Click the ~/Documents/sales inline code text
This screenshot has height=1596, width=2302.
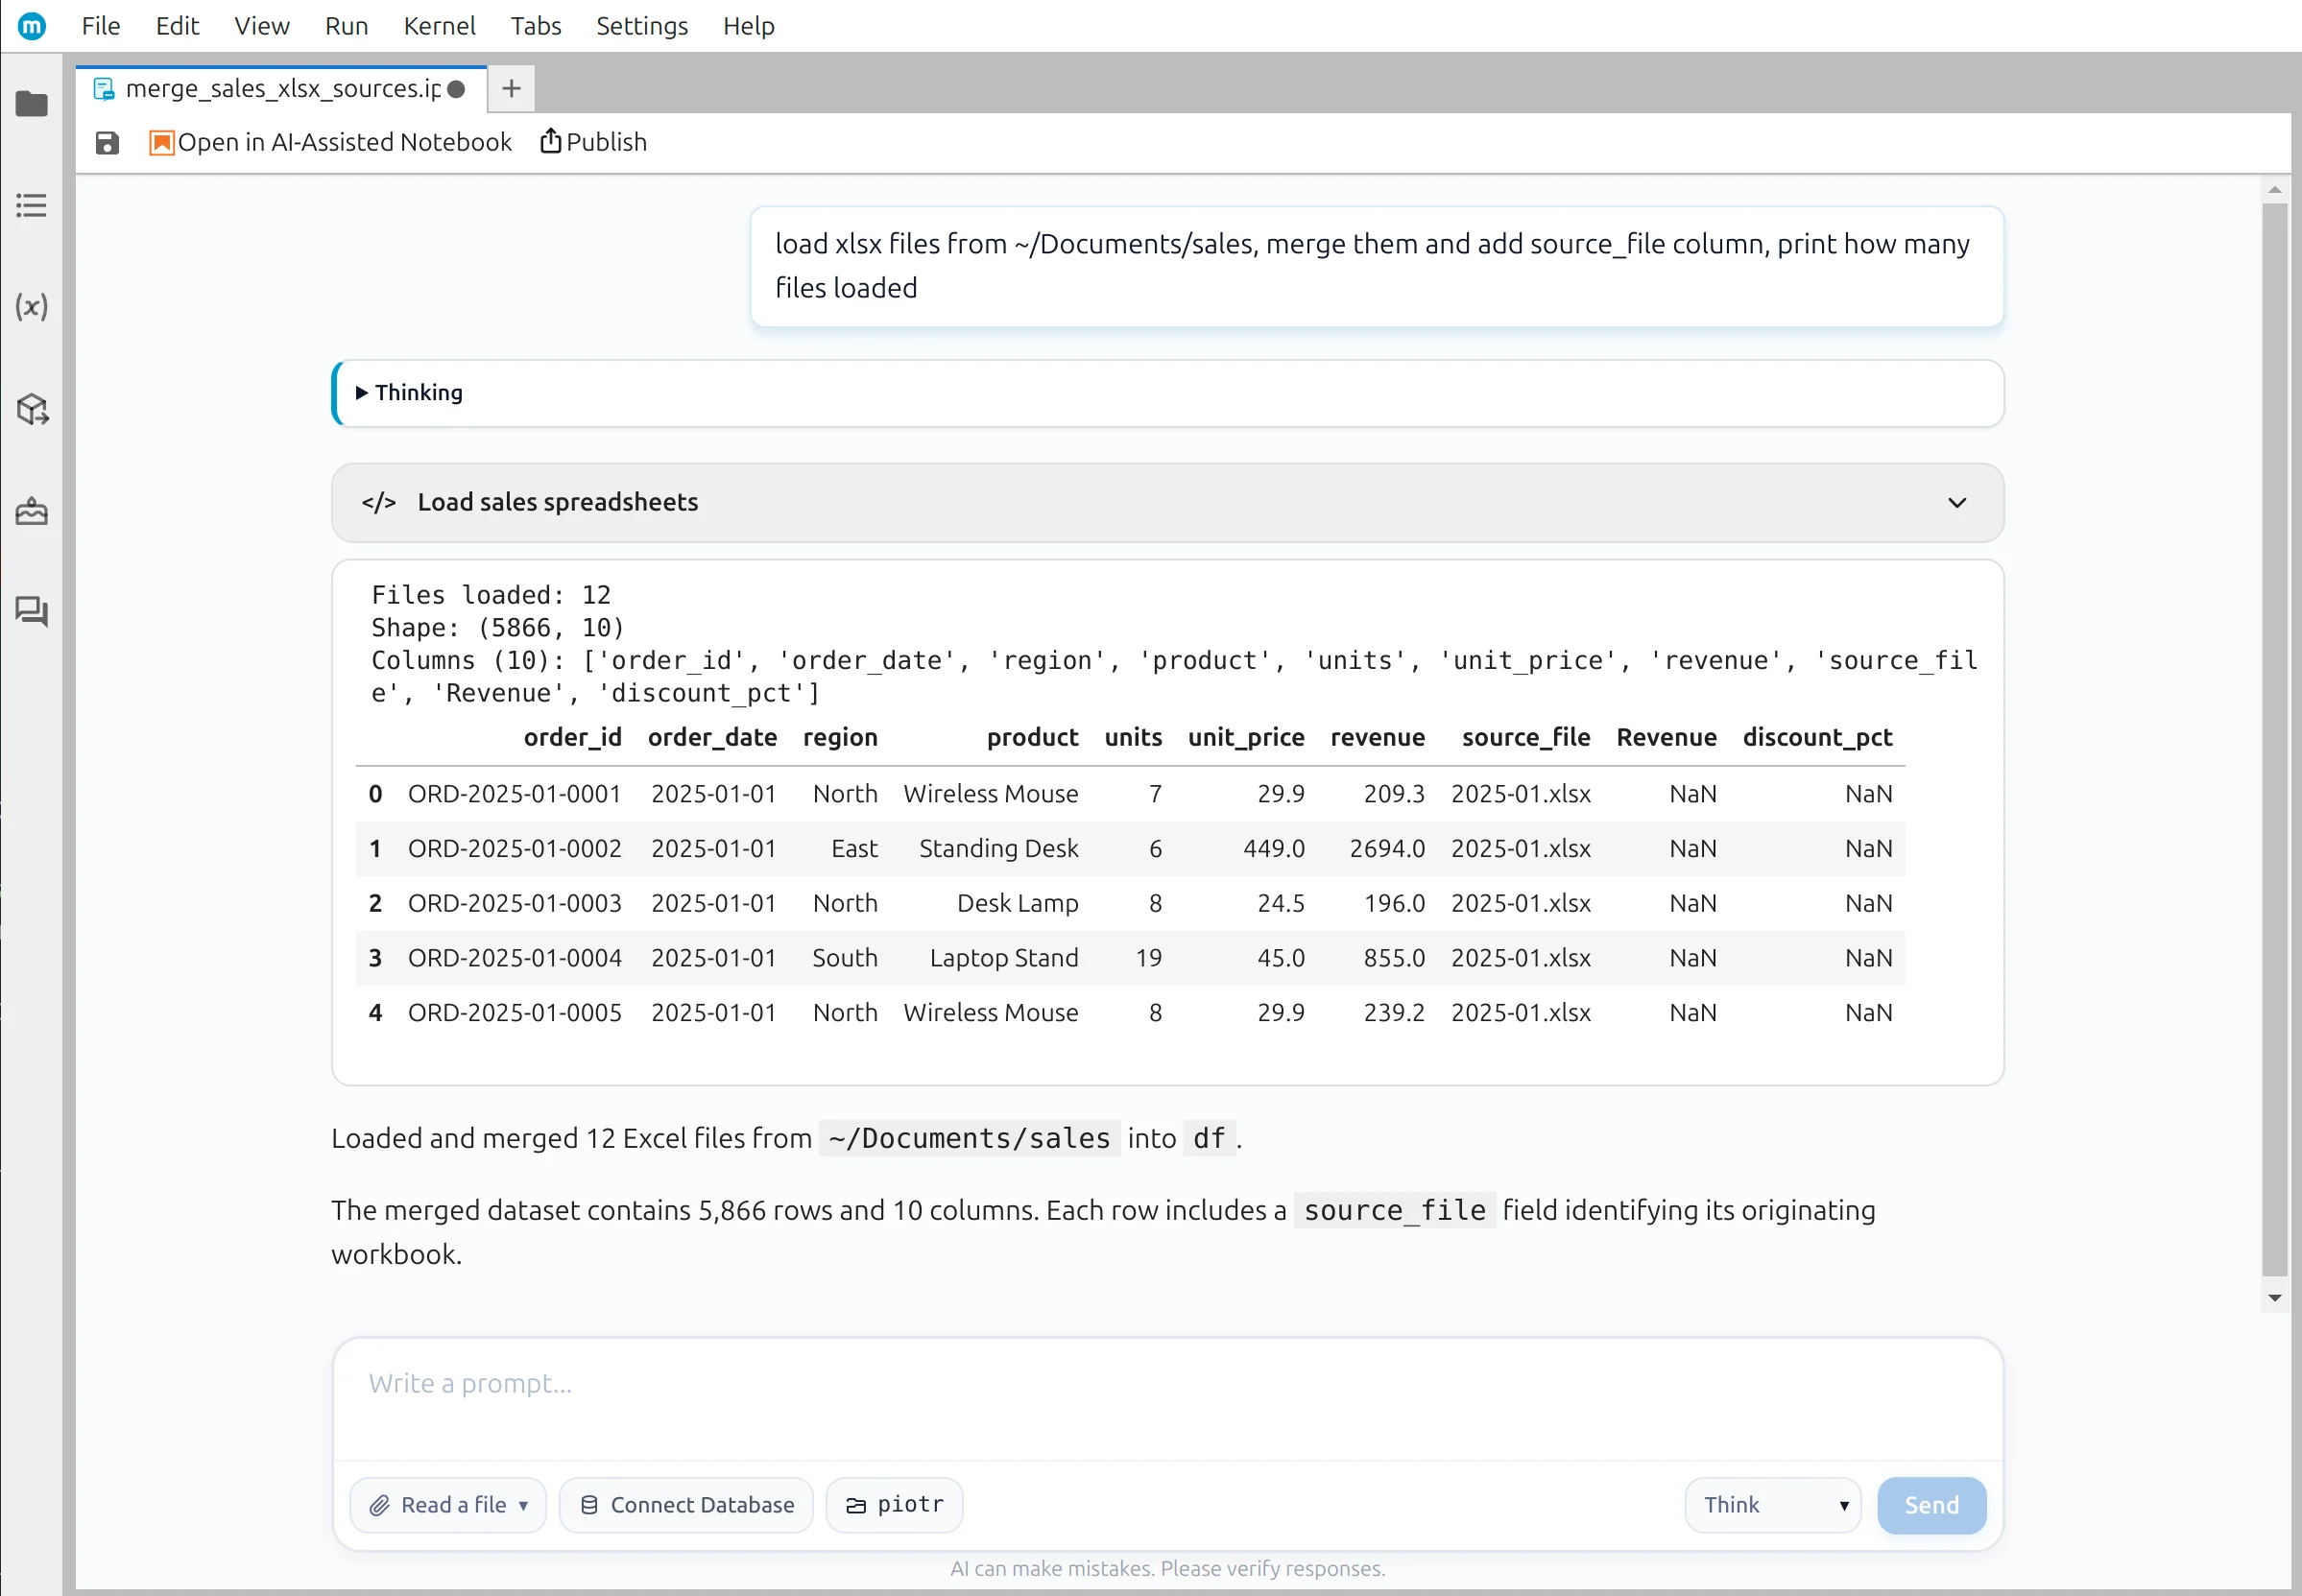[x=969, y=1139]
